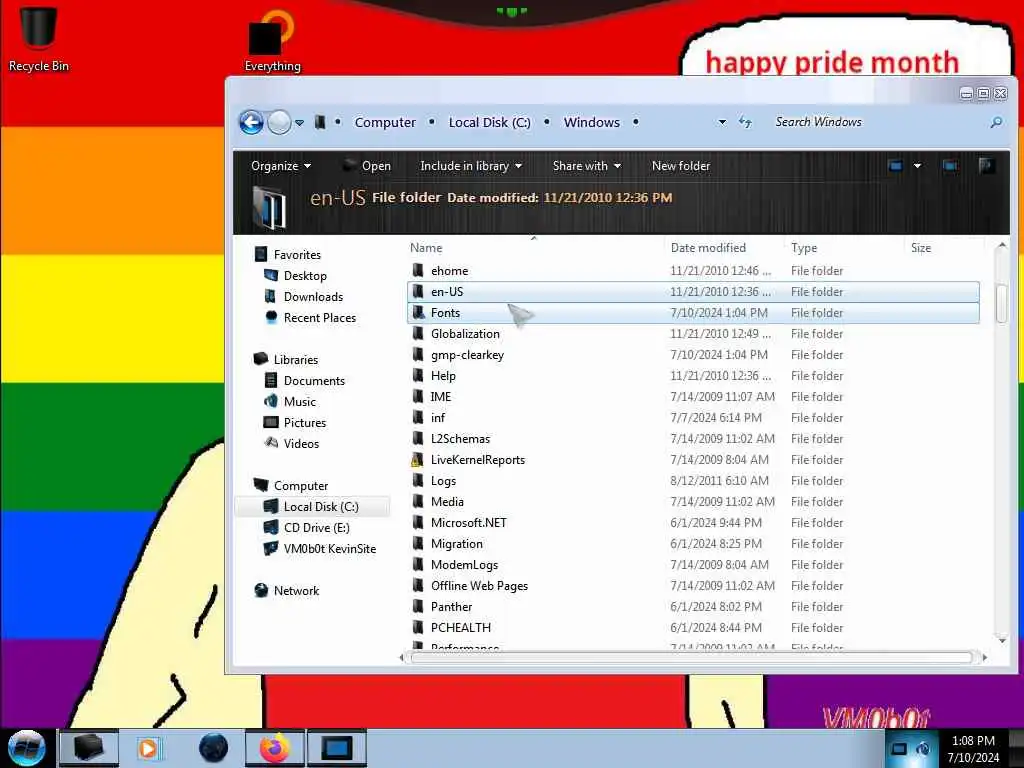Click the Forward navigation button
The image size is (1024, 768).
click(280, 122)
